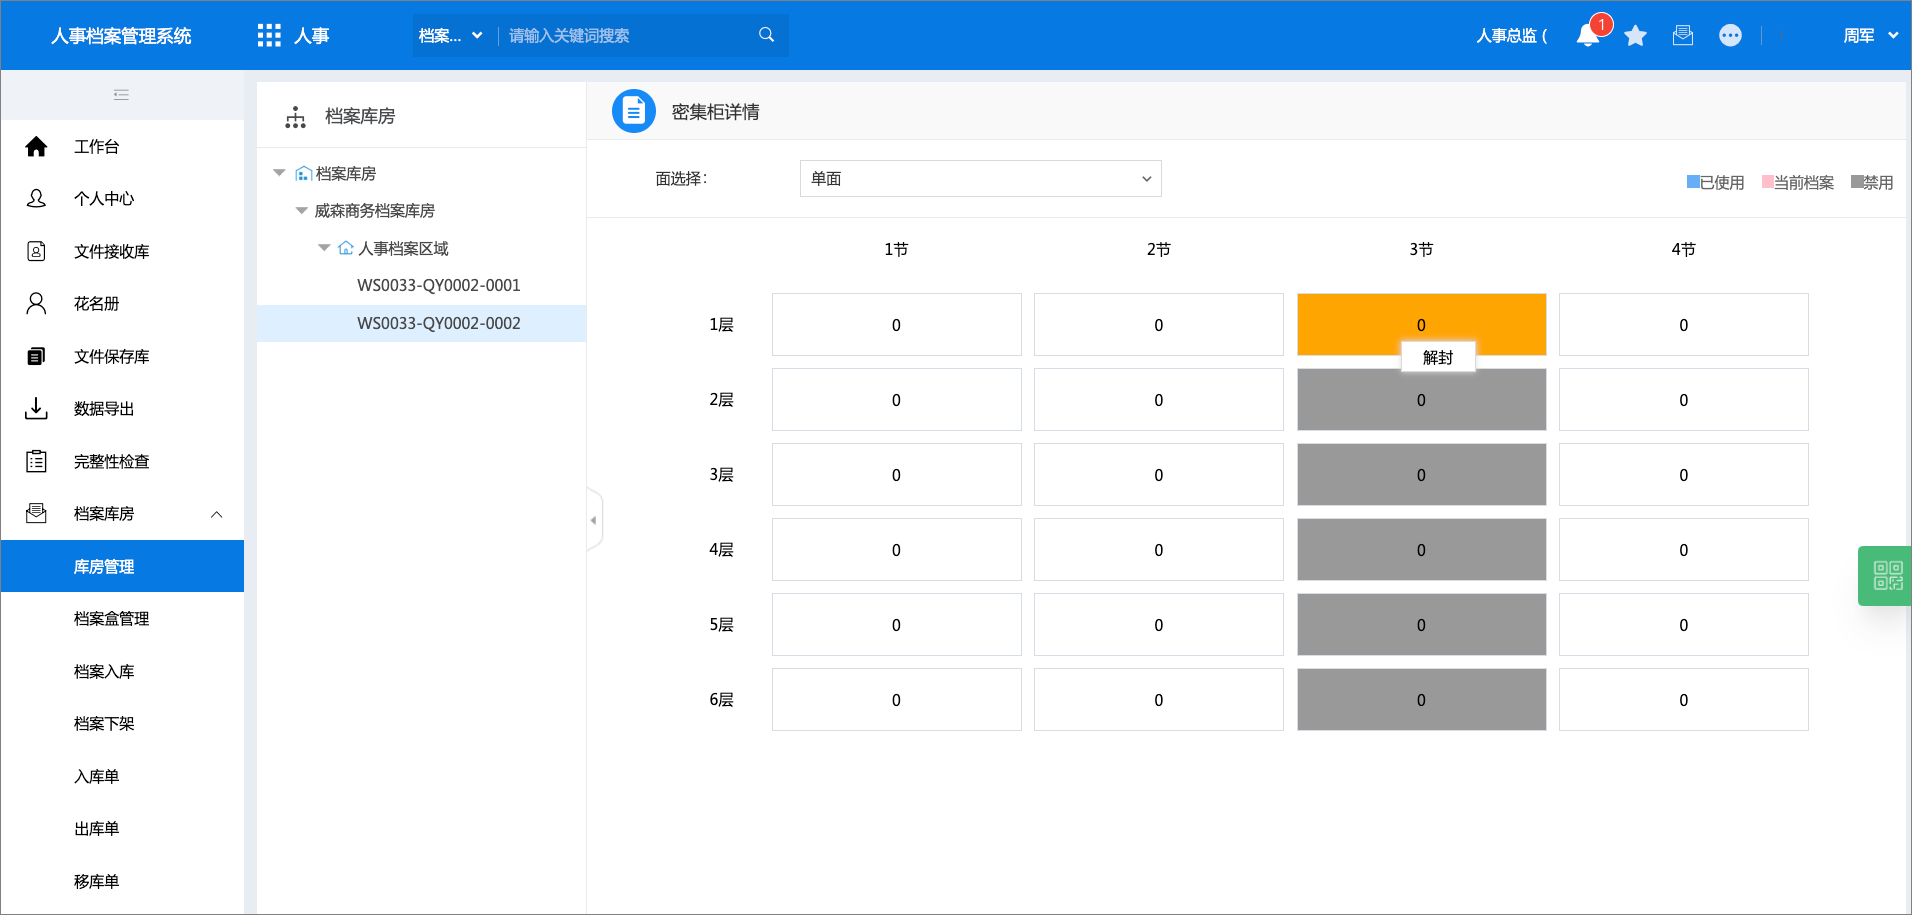Click the 档案库房 panel hierarchy icon

click(x=295, y=117)
